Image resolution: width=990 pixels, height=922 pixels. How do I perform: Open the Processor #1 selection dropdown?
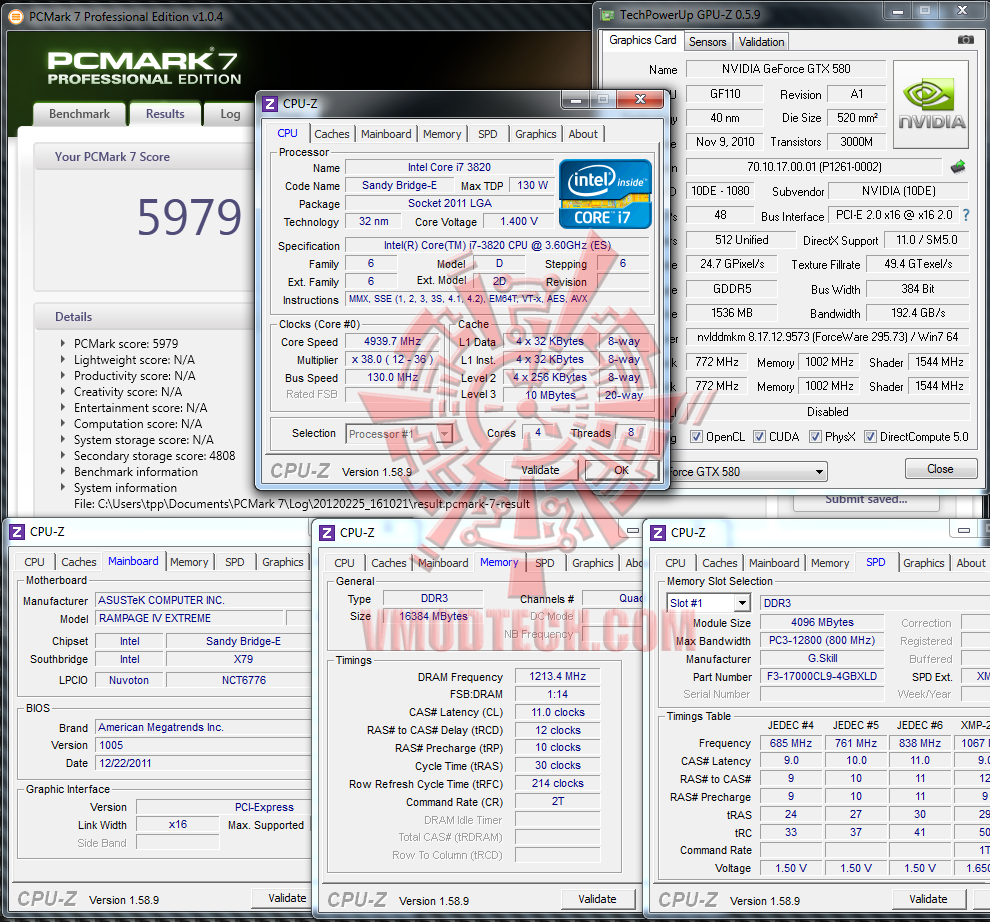click(x=444, y=434)
